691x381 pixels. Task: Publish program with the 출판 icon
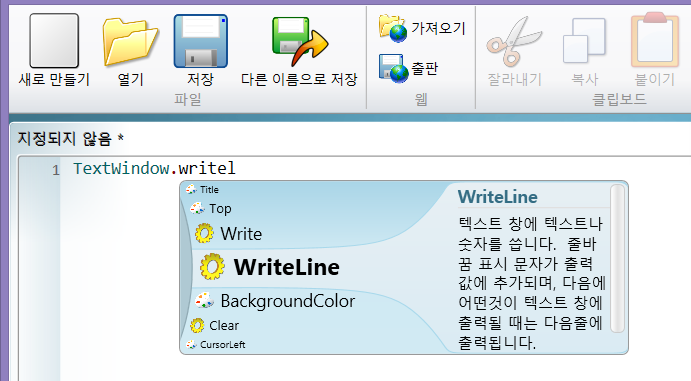click(393, 68)
